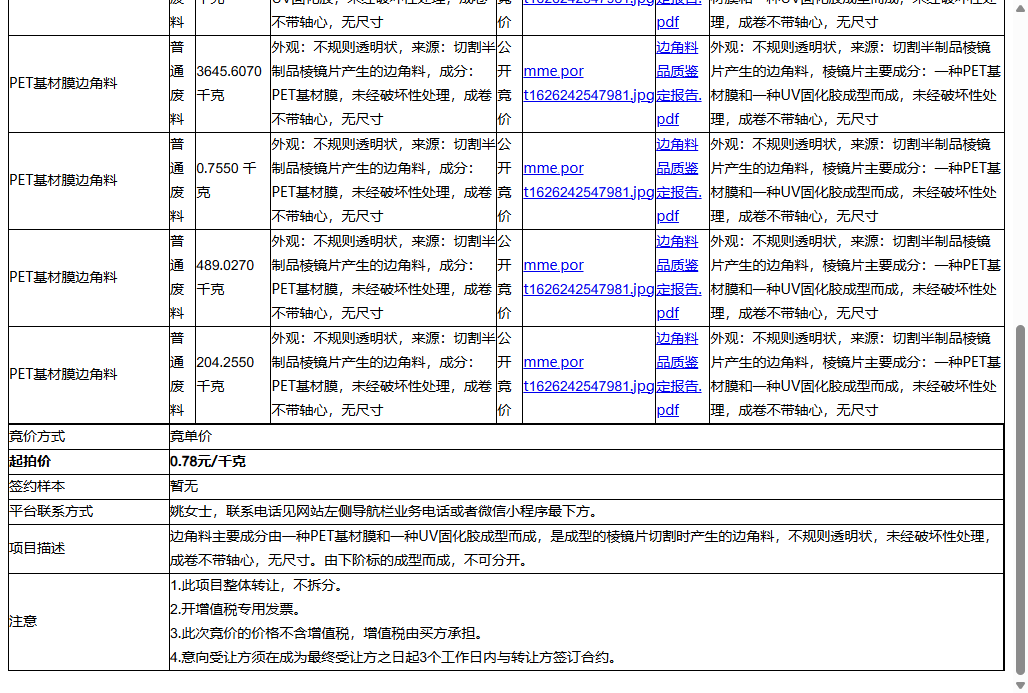
Task: Open the jpg image link in the 204.2550 千克 row
Action: point(588,374)
